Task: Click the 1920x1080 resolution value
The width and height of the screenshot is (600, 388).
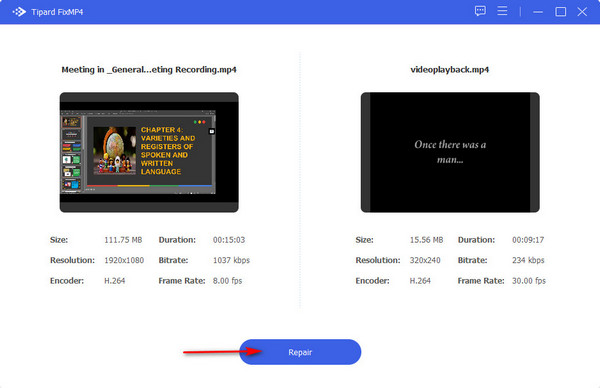Action: pyautogui.click(x=124, y=260)
